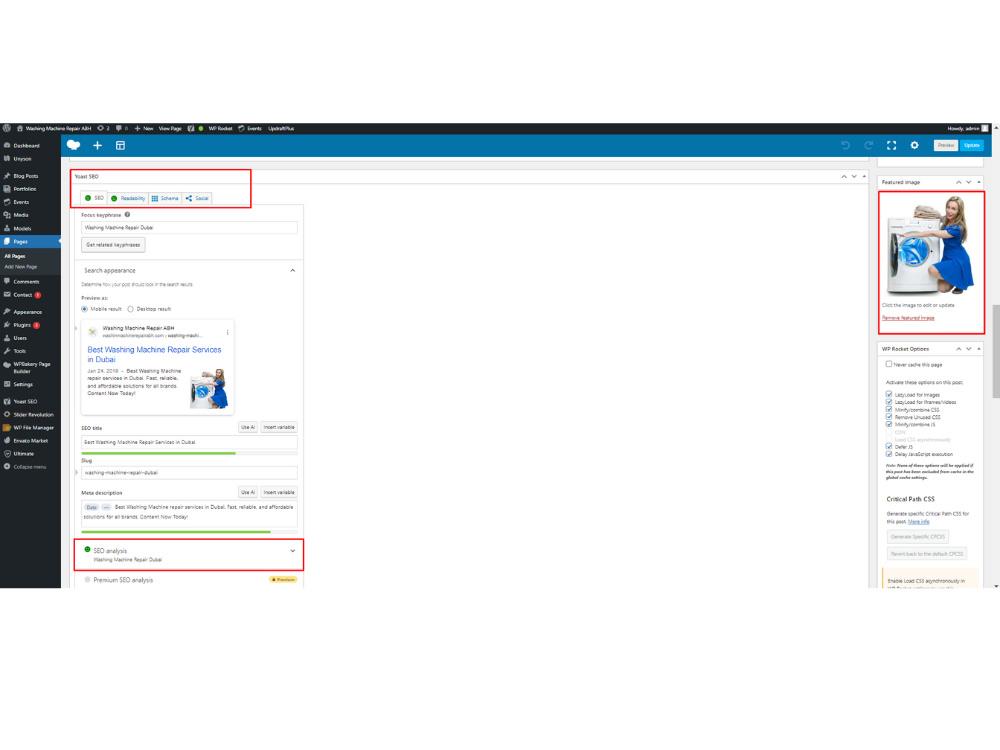Image resolution: width=1000 pixels, height=750 pixels.
Task: Click the Focus keyphrase input field
Action: [x=189, y=228]
